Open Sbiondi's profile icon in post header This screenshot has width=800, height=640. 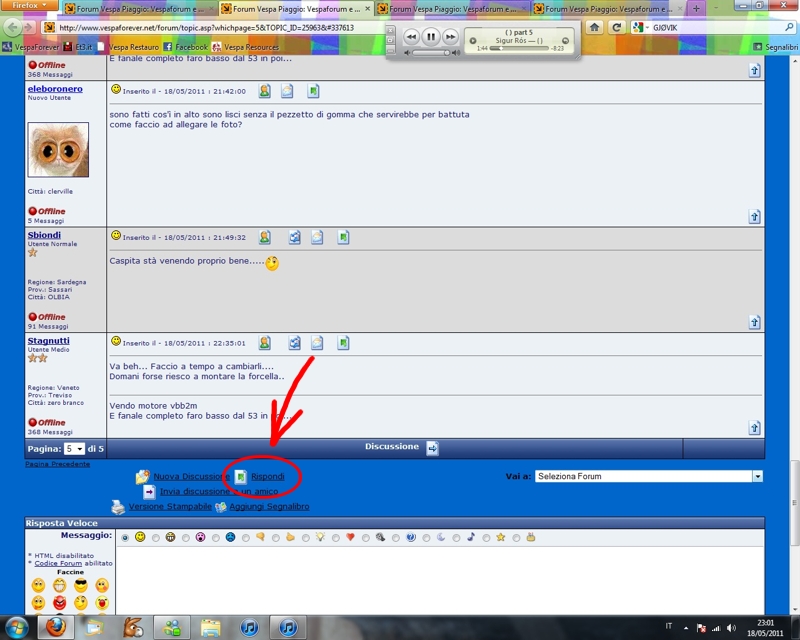click(x=264, y=237)
